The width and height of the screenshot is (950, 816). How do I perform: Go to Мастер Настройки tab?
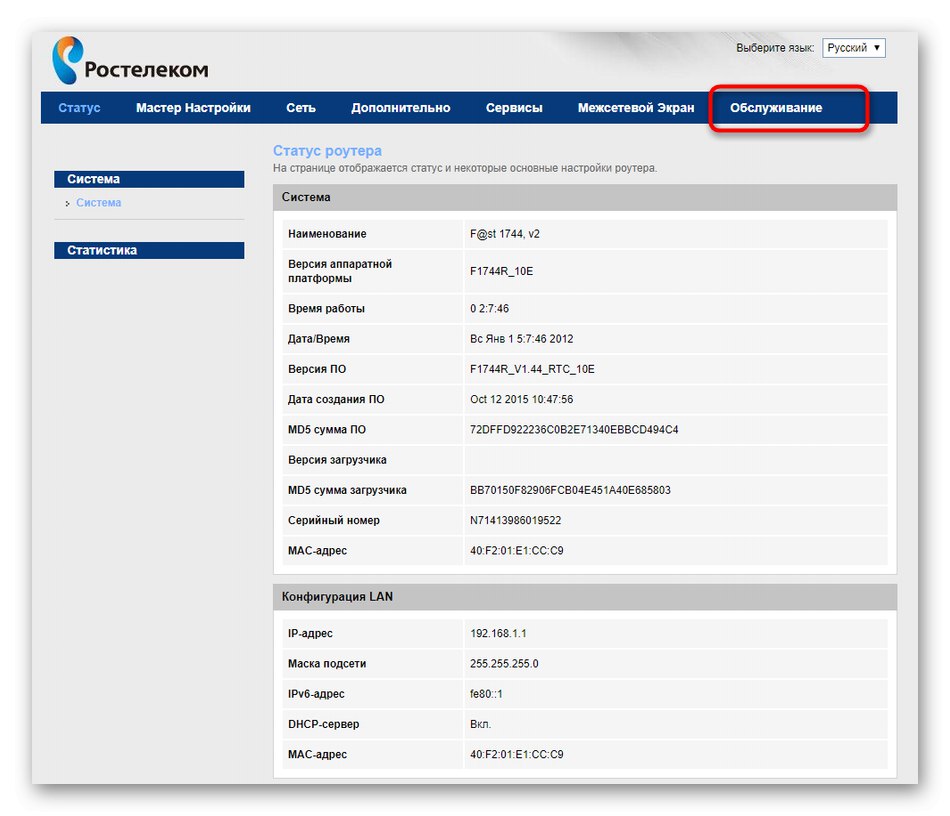point(193,108)
